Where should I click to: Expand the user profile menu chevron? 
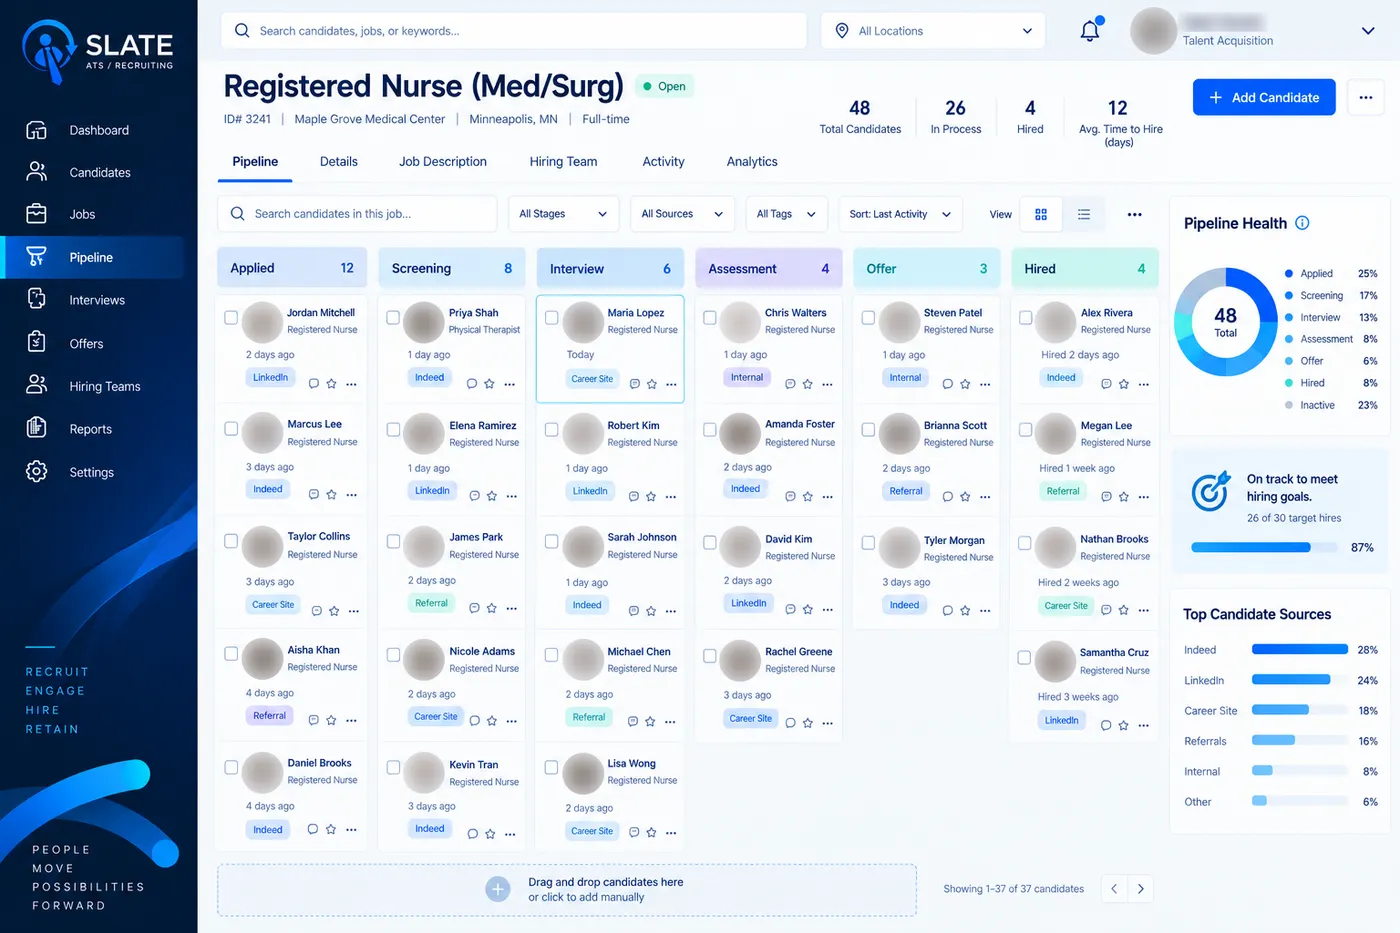tap(1368, 31)
